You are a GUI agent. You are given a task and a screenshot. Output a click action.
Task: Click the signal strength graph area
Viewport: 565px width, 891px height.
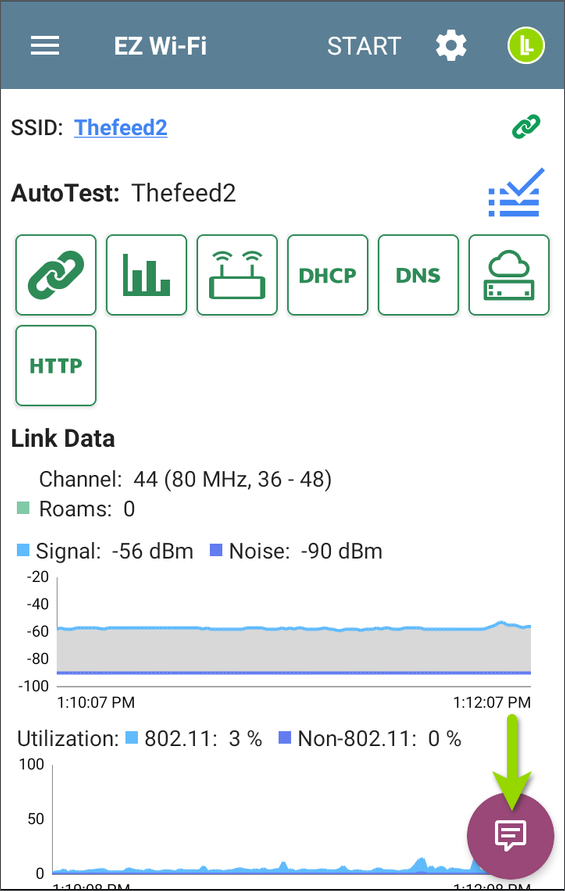[x=293, y=631]
